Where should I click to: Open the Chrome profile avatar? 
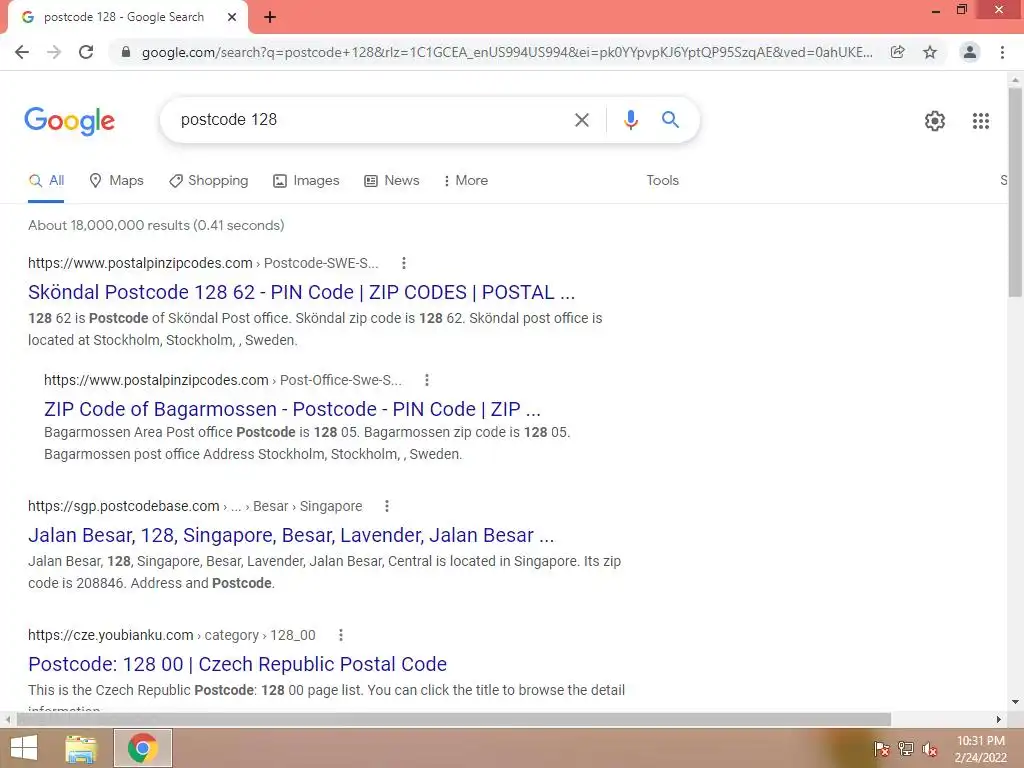point(970,52)
